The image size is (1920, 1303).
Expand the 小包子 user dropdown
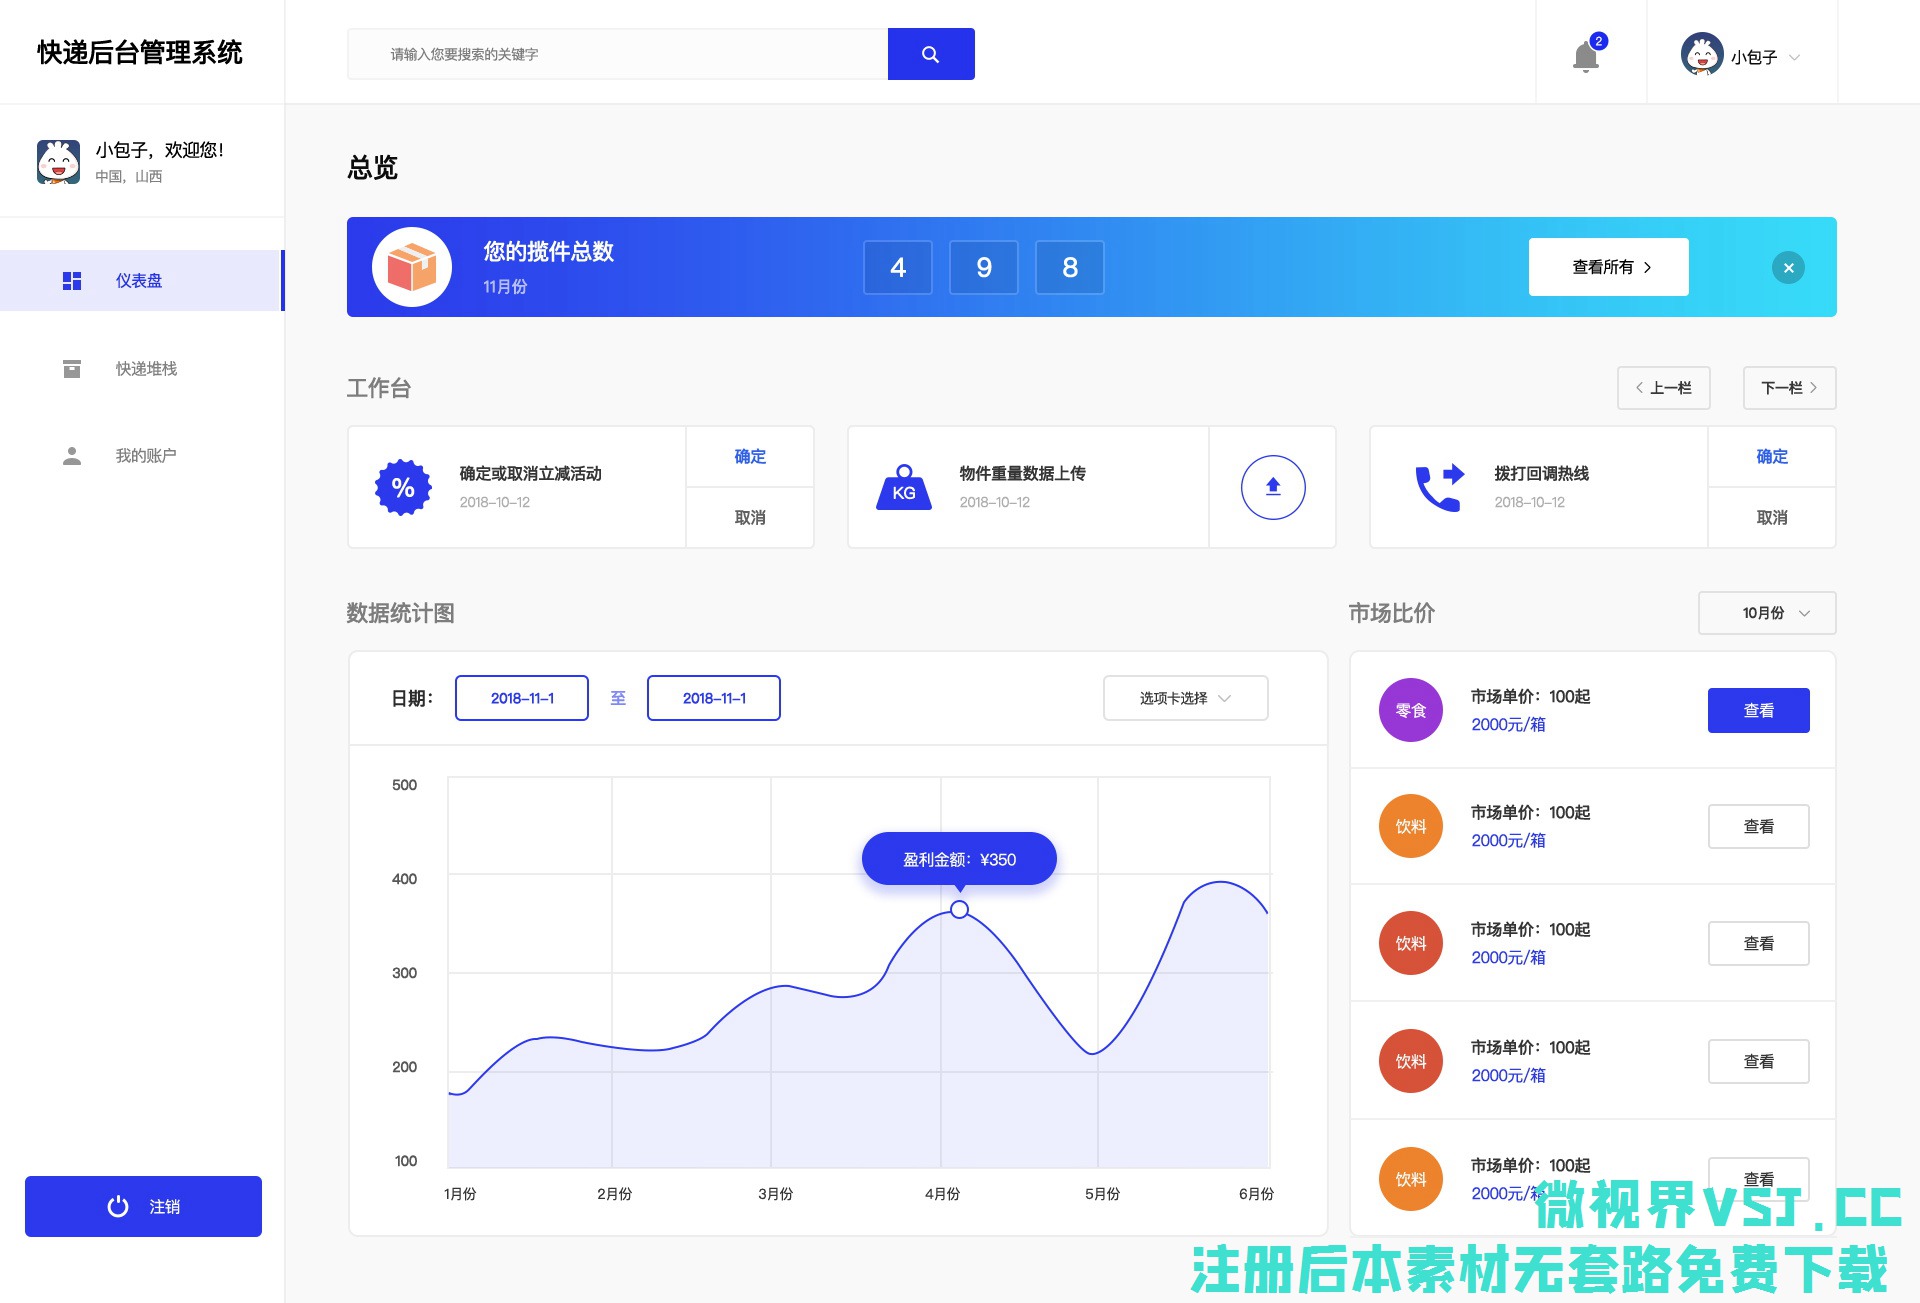tap(1741, 56)
